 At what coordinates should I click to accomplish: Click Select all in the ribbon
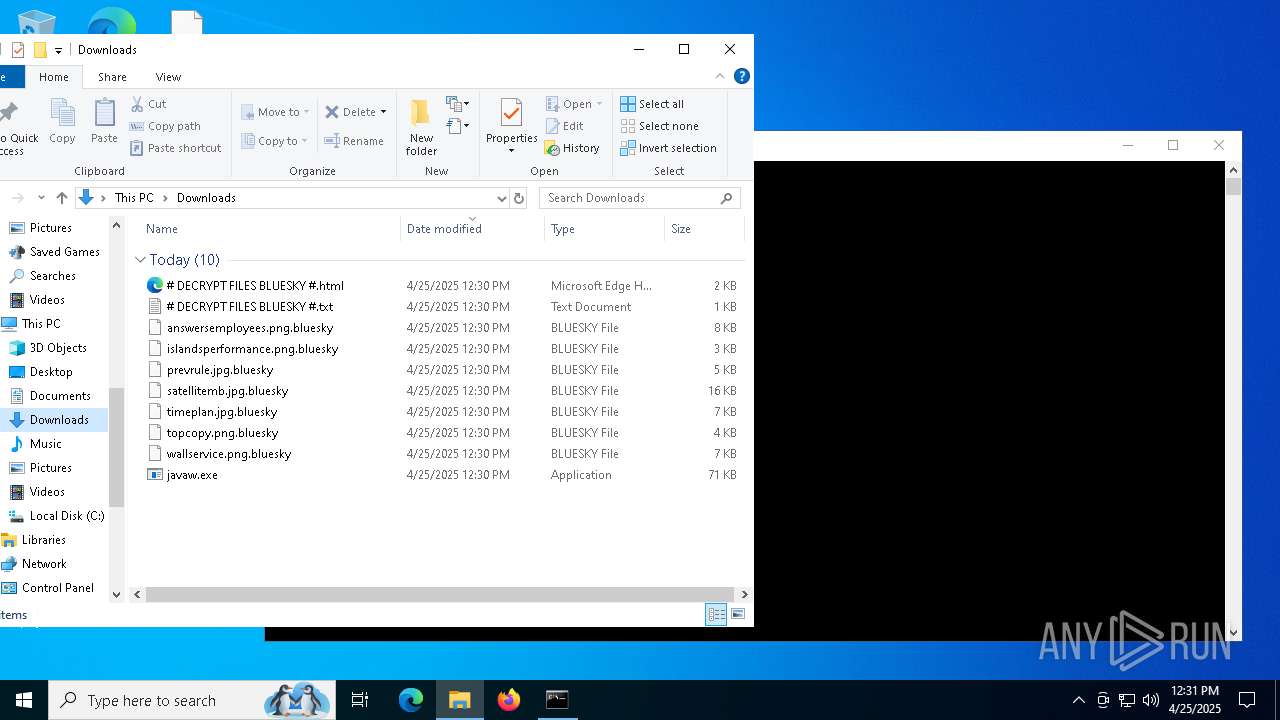(652, 104)
